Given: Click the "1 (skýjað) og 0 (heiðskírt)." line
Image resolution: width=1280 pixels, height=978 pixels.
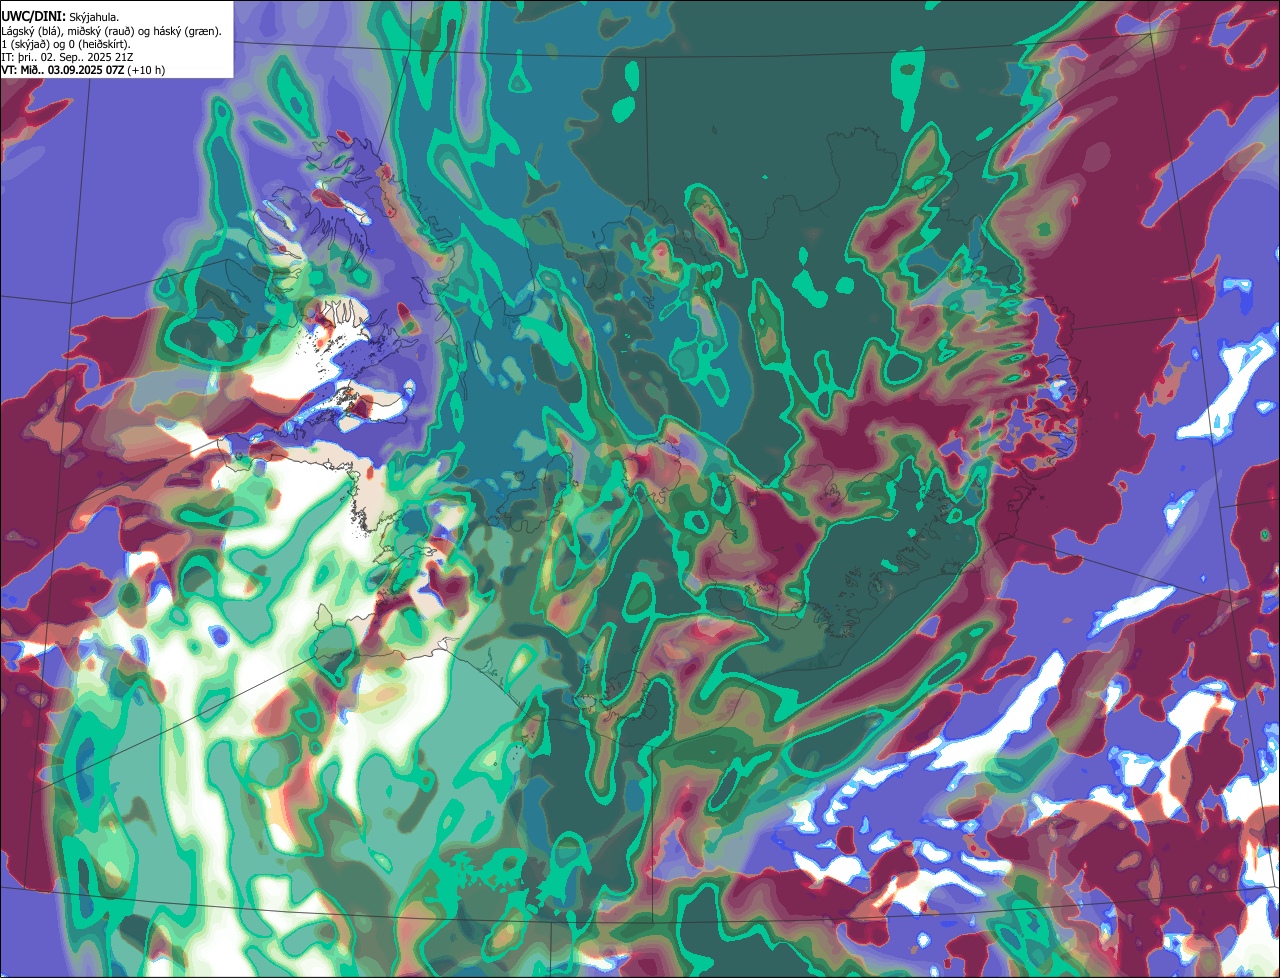Looking at the screenshot, I should [x=66, y=44].
